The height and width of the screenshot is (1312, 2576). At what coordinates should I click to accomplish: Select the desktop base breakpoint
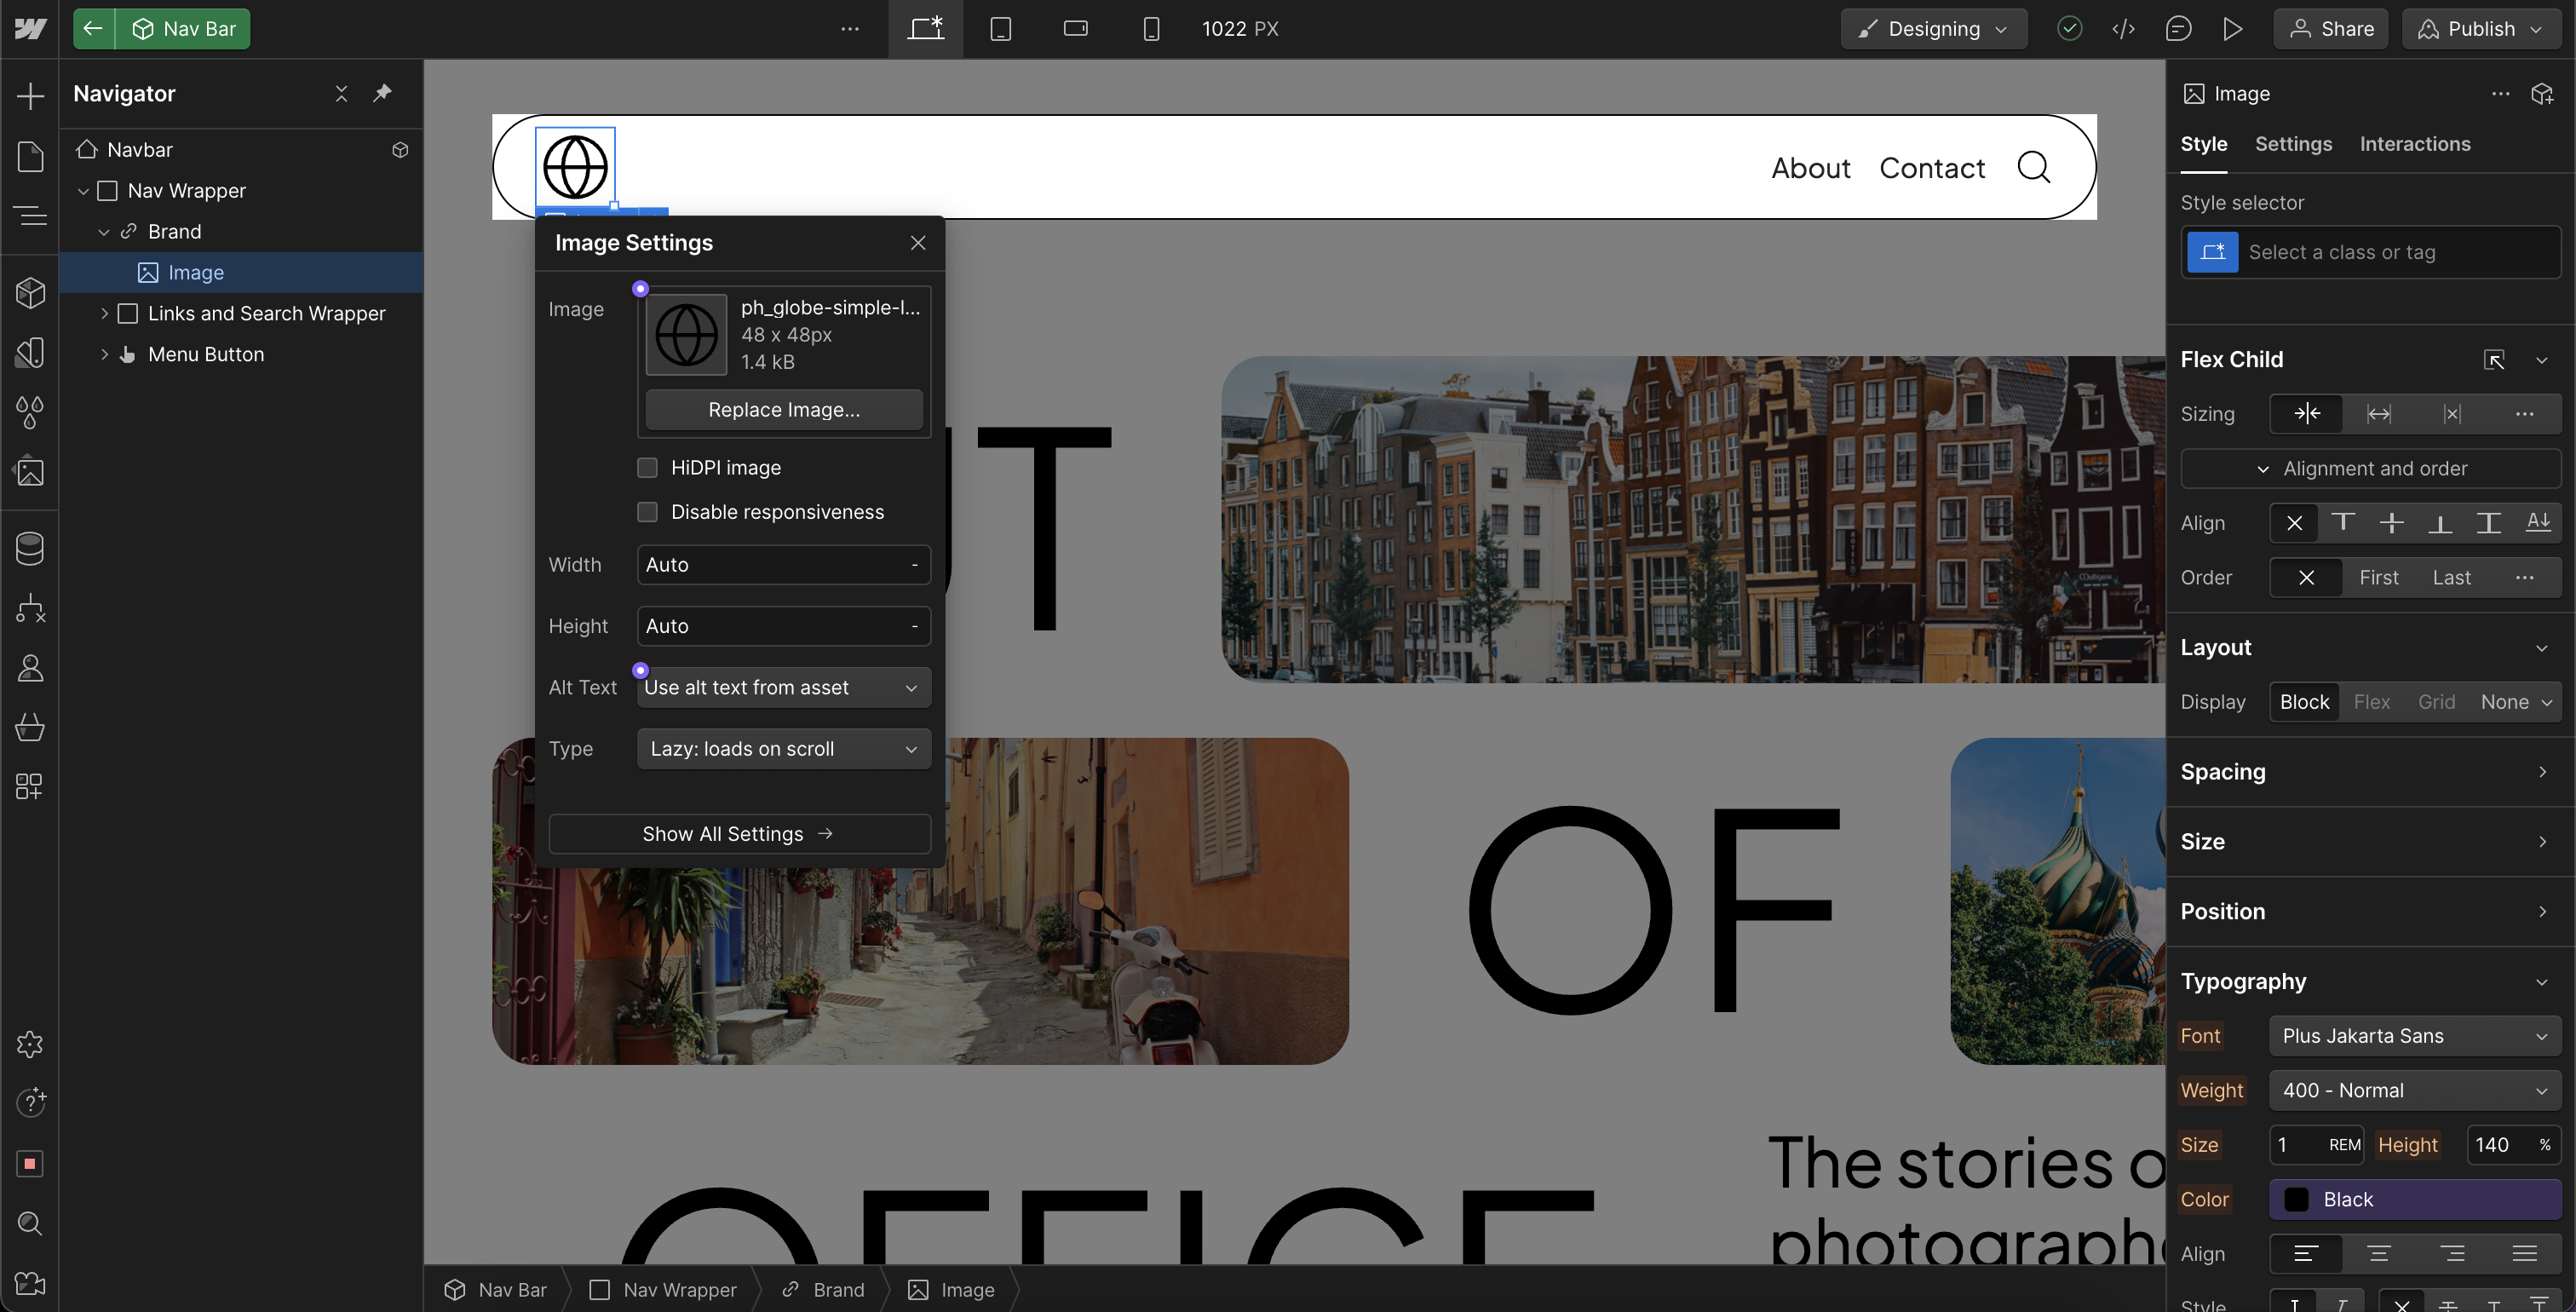(x=925, y=29)
